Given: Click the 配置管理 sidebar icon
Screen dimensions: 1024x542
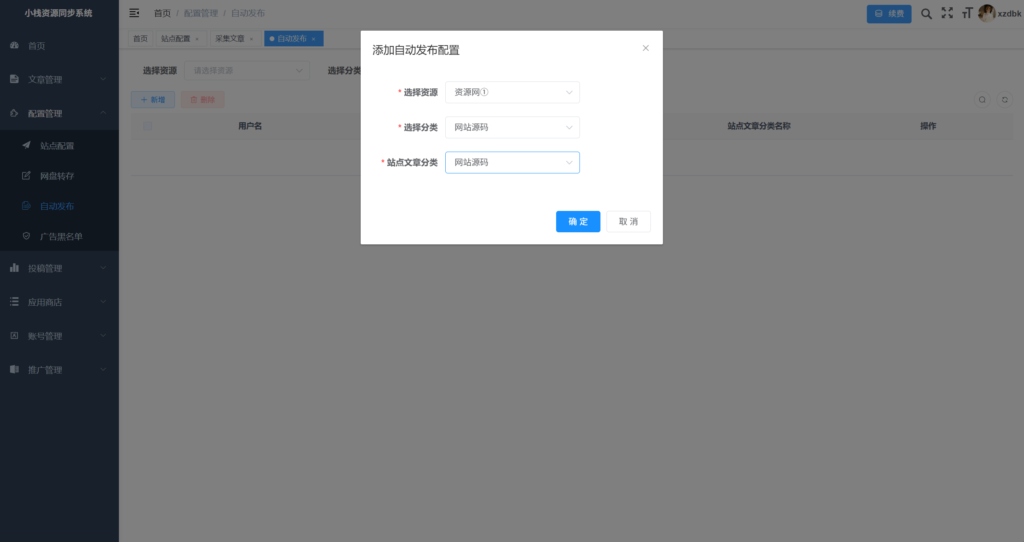Looking at the screenshot, I should tap(14, 113).
